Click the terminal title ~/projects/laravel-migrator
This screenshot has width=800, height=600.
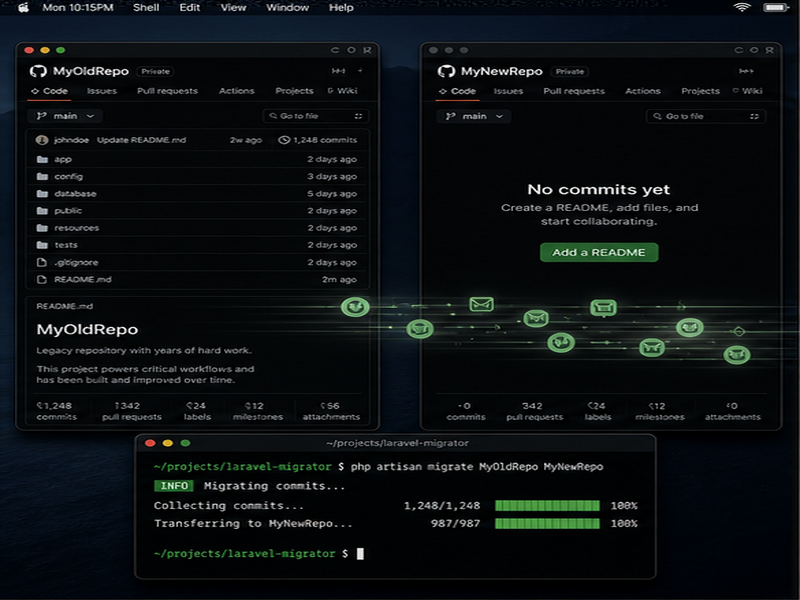tap(397, 443)
